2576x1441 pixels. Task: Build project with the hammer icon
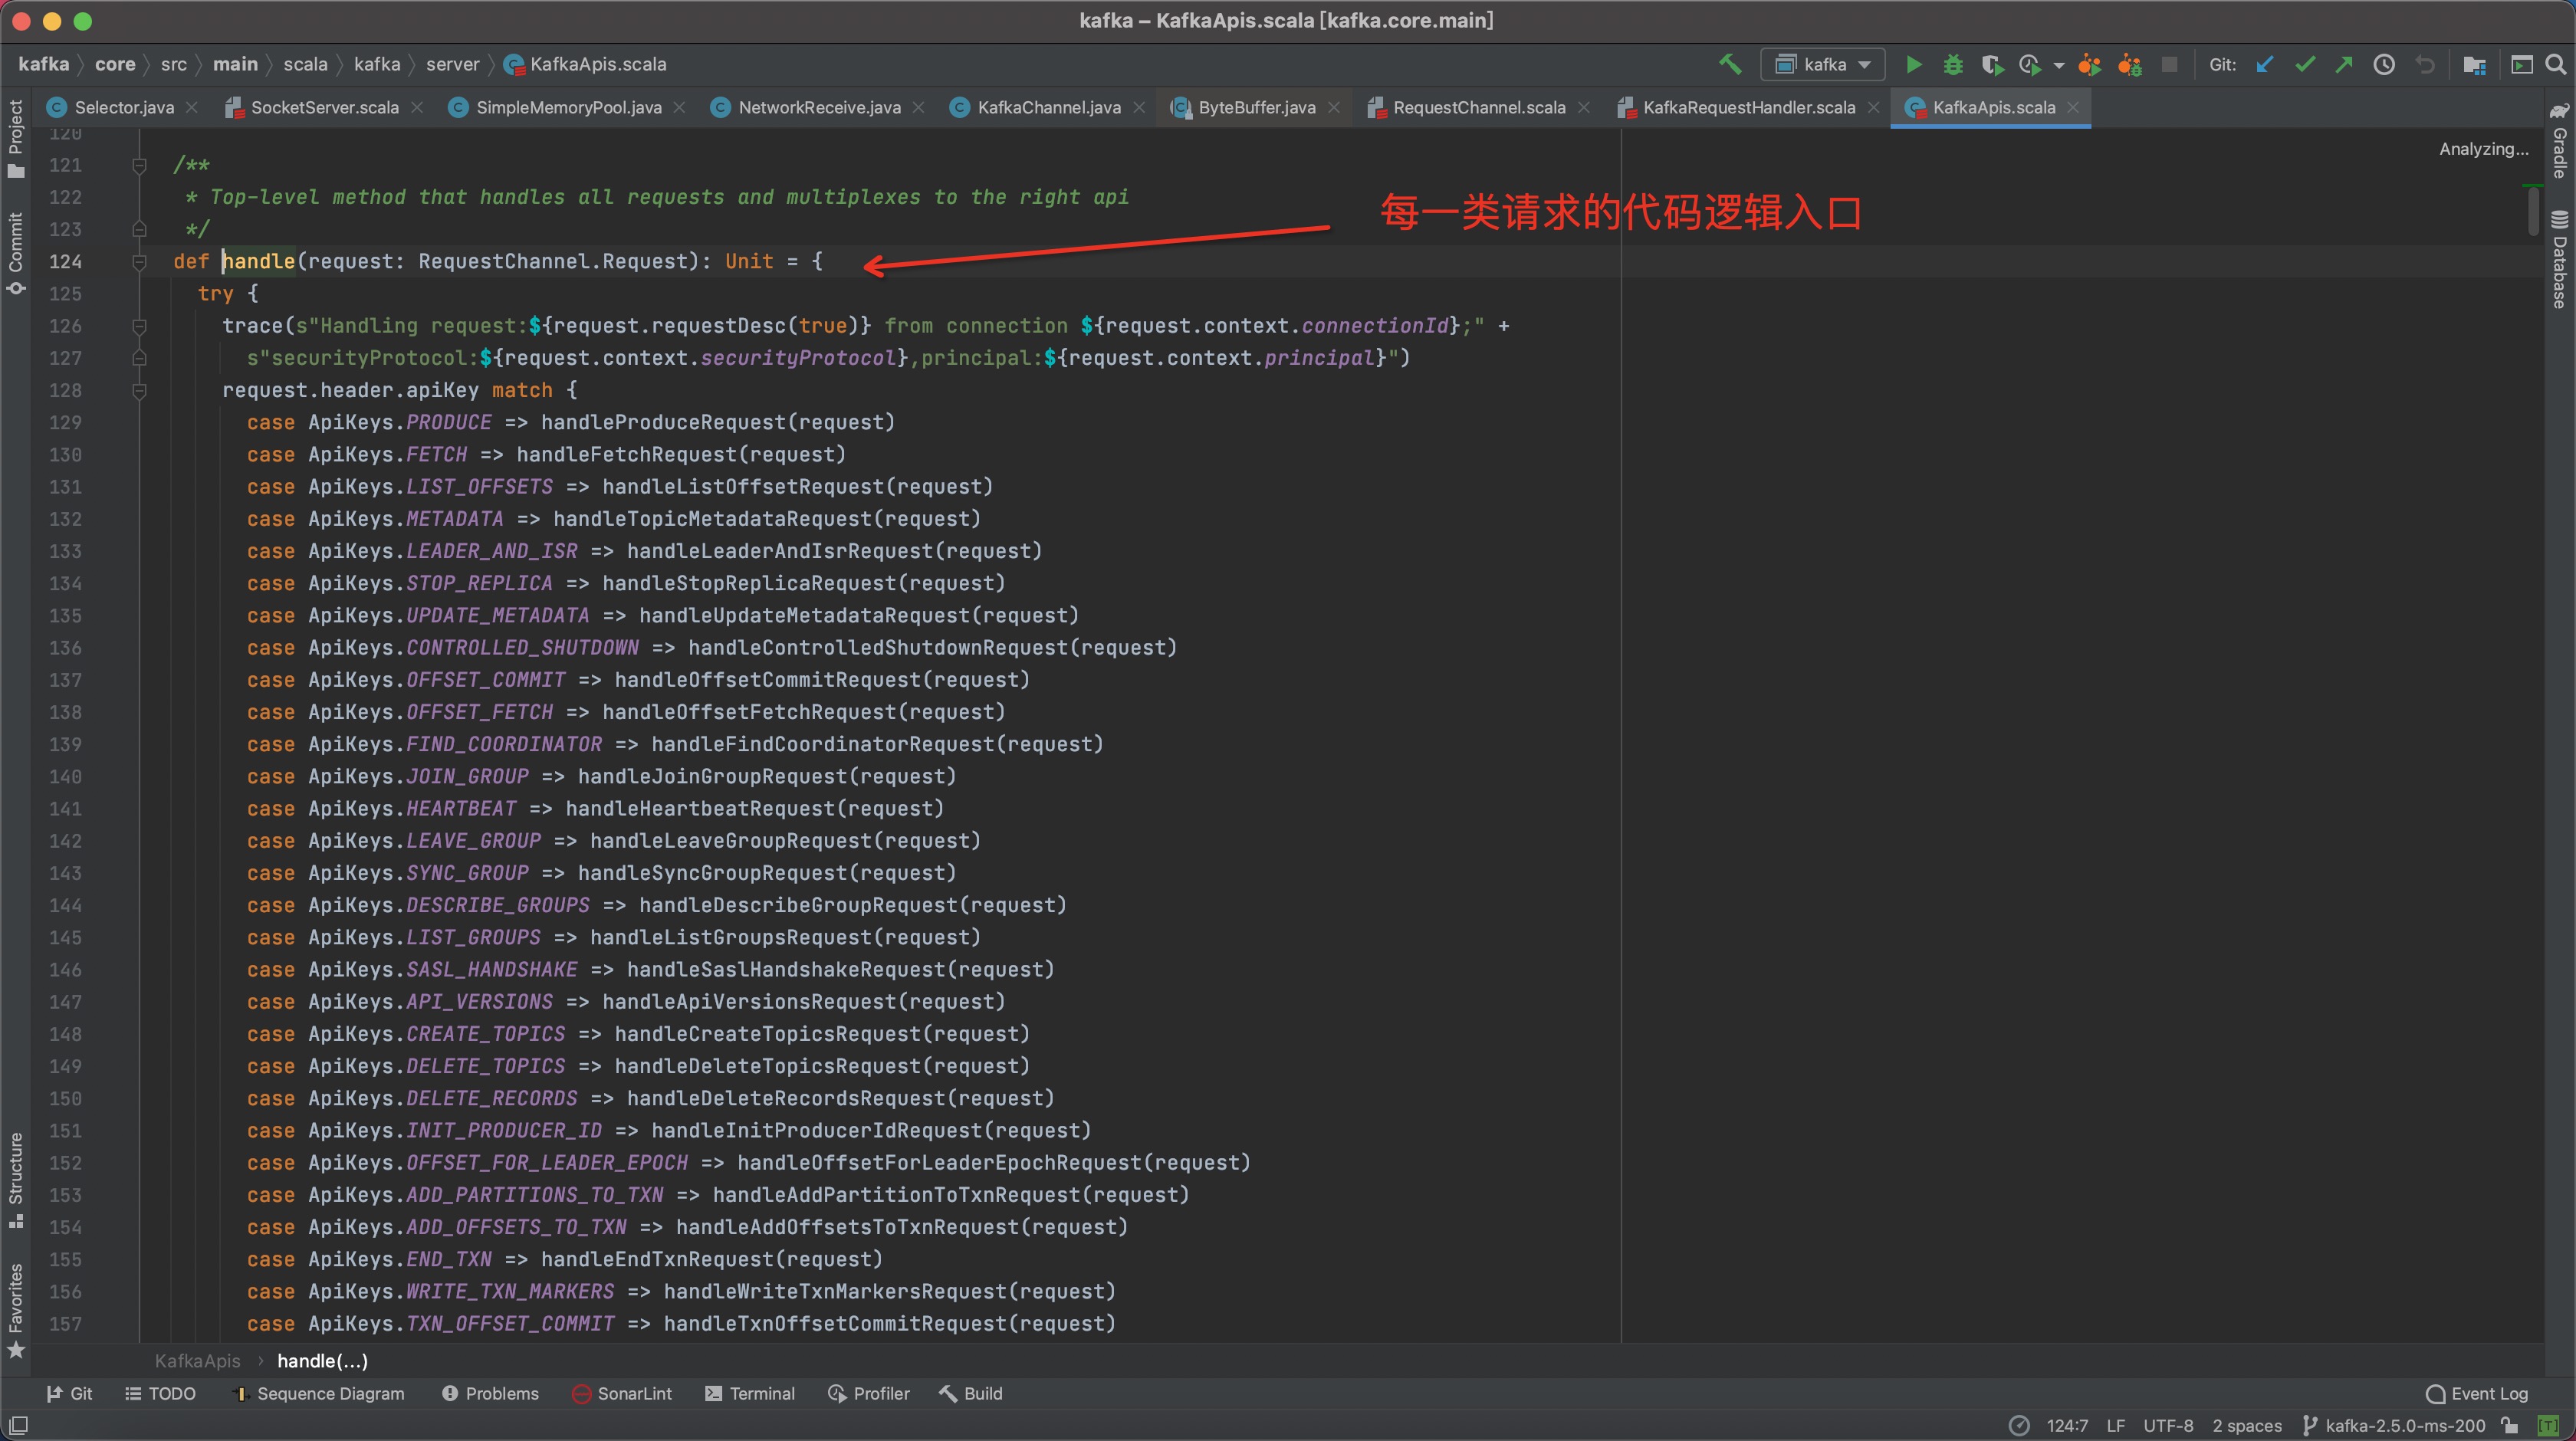pyautogui.click(x=1729, y=65)
